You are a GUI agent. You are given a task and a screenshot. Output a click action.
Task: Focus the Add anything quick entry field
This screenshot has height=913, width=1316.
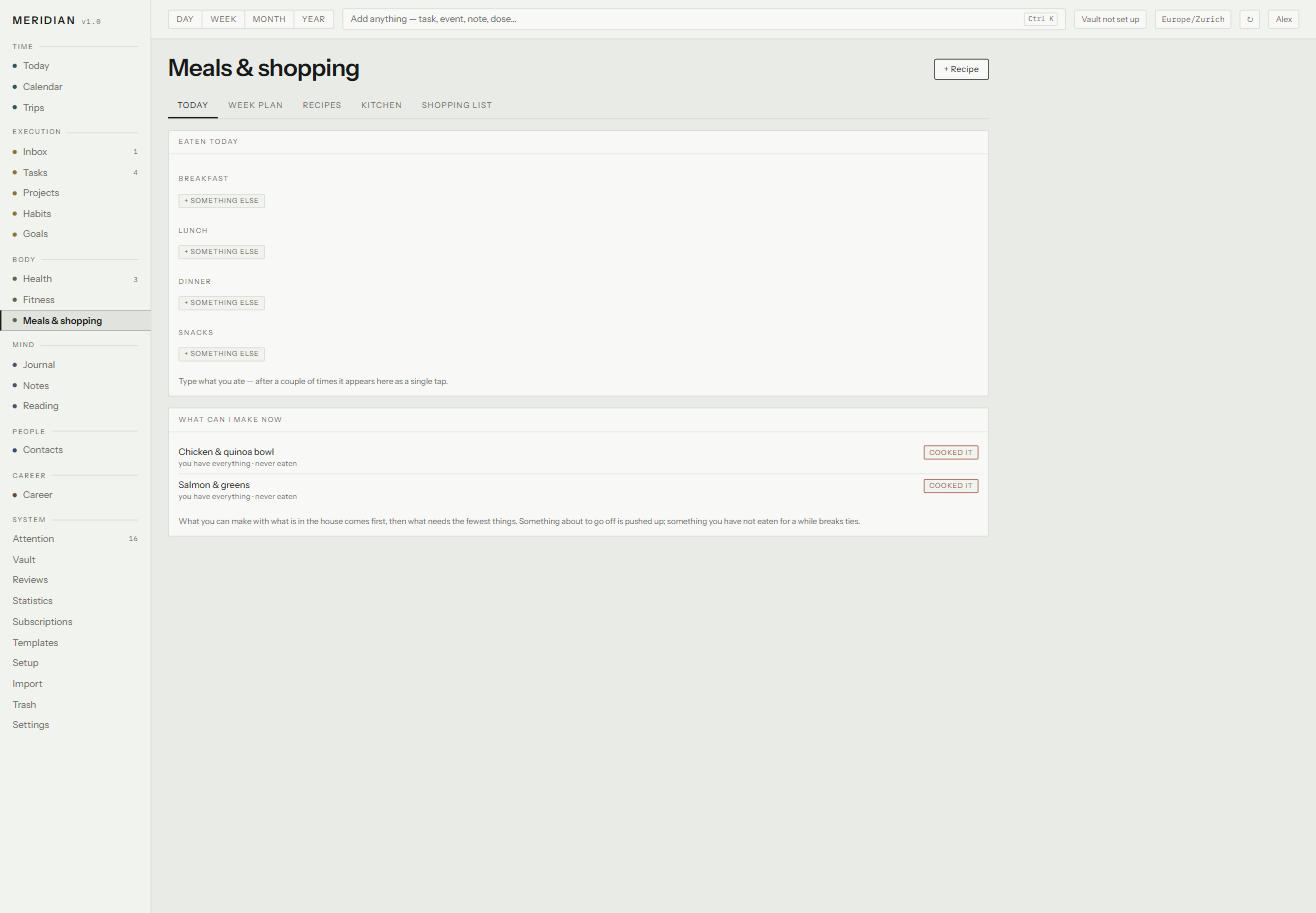tap(704, 19)
